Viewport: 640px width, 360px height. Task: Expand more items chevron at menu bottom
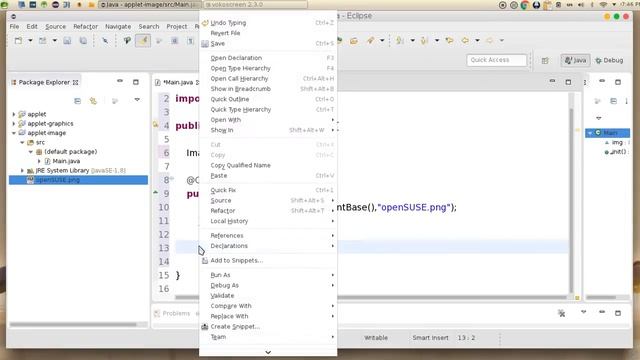(x=268, y=352)
